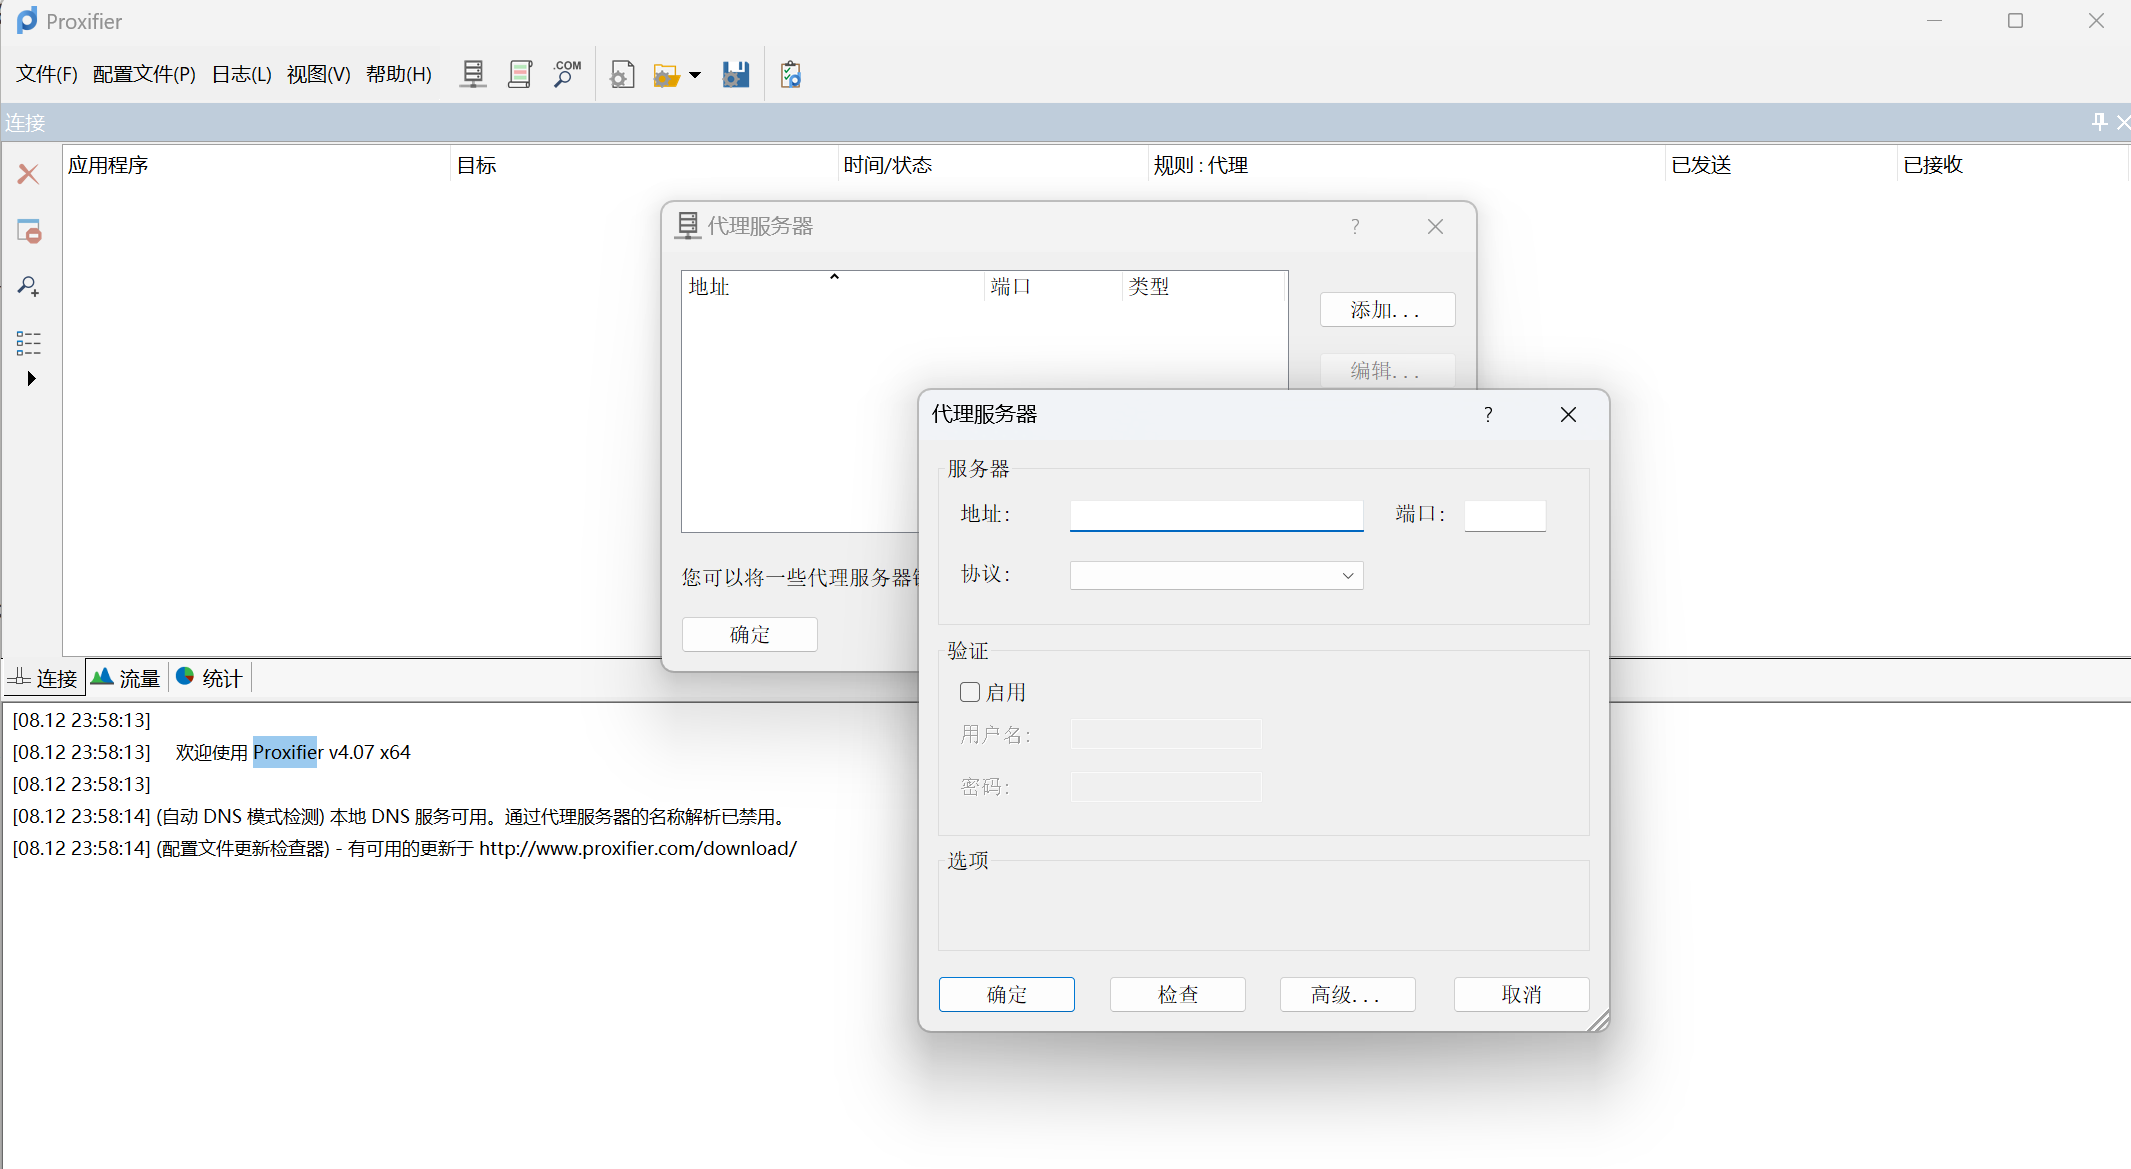Image resolution: width=2131 pixels, height=1169 pixels.
Task: Expand the open profile dropdown arrow
Action: coord(695,75)
